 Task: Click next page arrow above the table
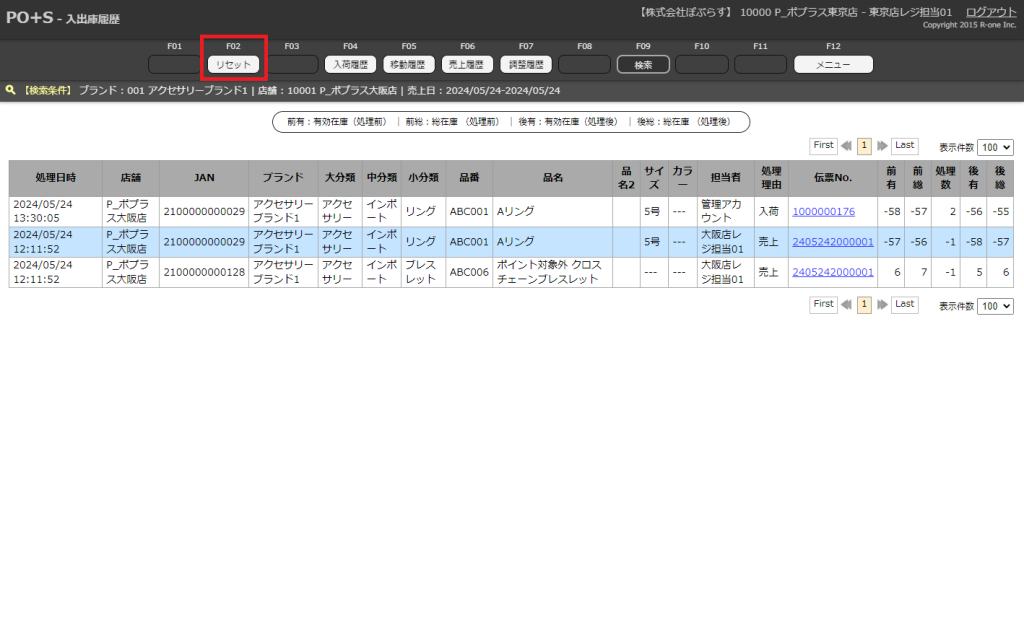coord(882,146)
